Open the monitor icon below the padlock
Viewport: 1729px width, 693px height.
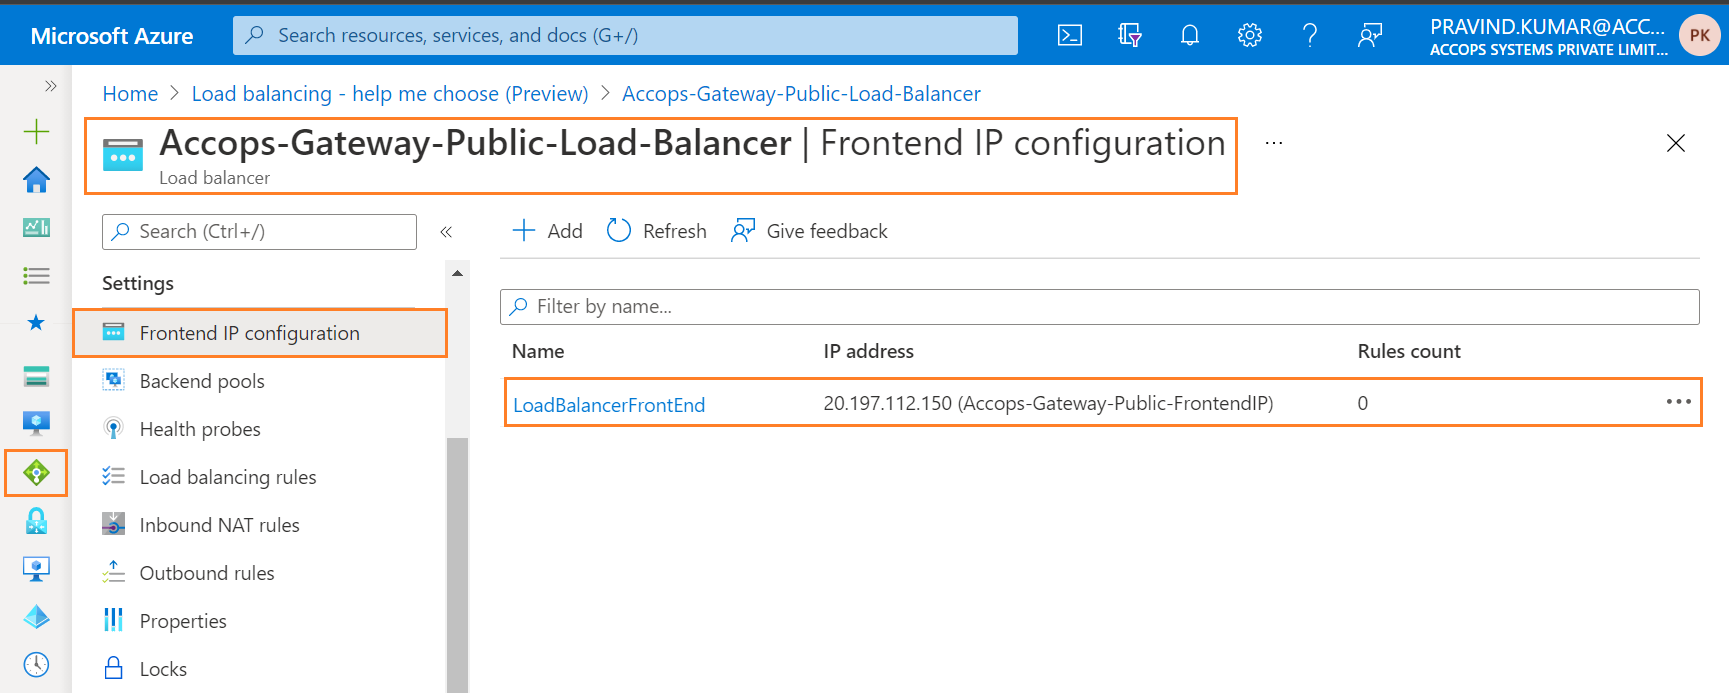pyautogui.click(x=36, y=569)
